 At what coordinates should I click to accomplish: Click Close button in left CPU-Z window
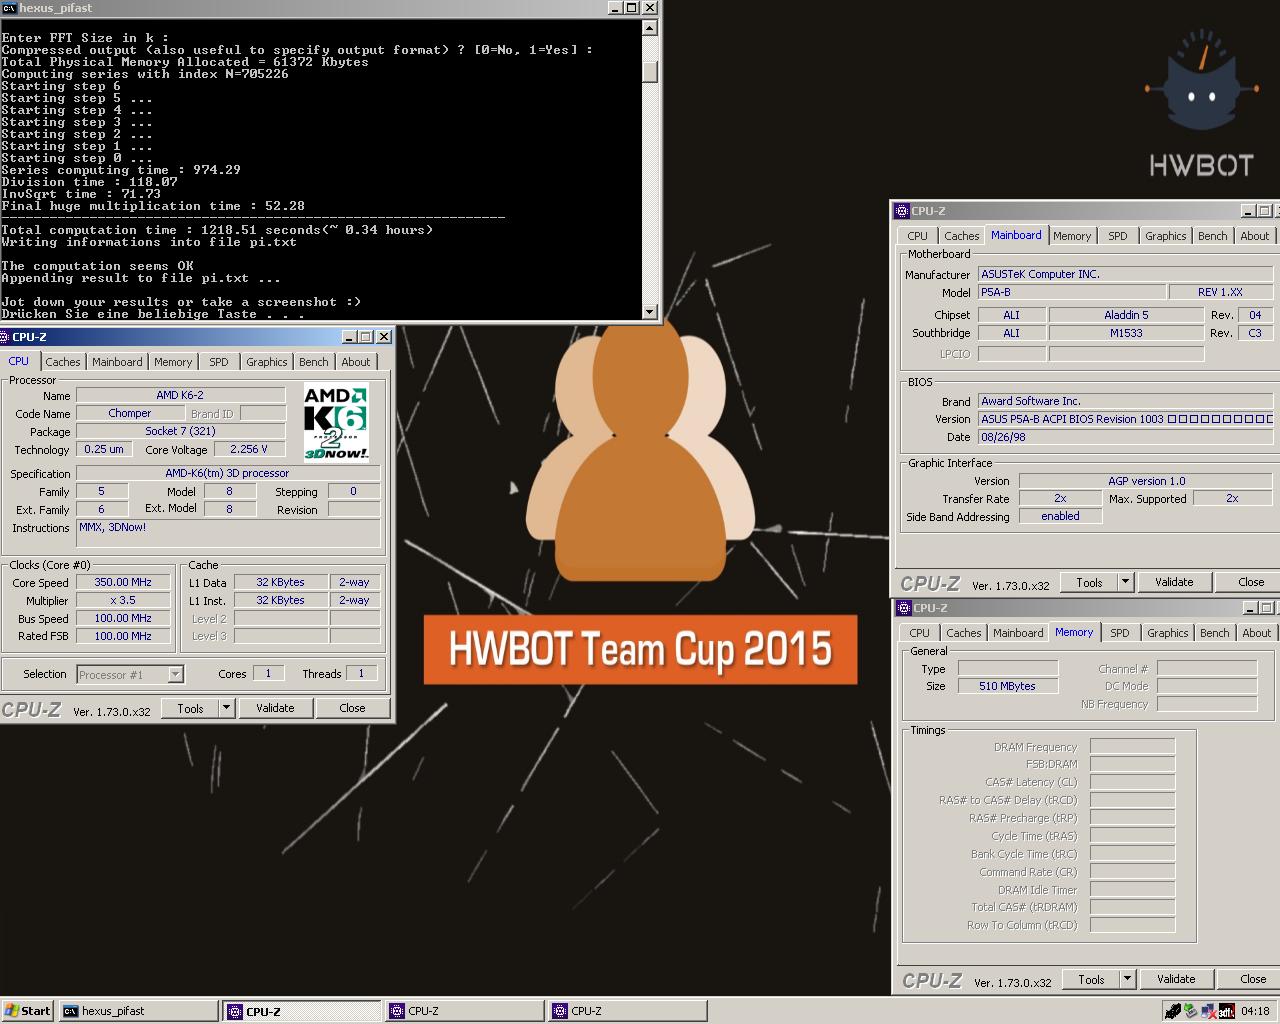coord(352,708)
